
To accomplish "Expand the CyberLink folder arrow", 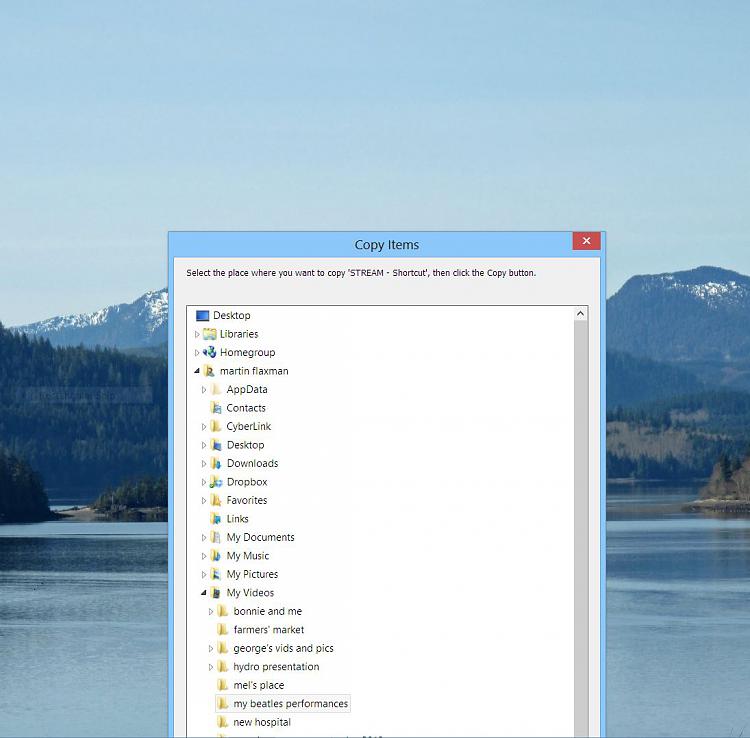I will point(204,427).
